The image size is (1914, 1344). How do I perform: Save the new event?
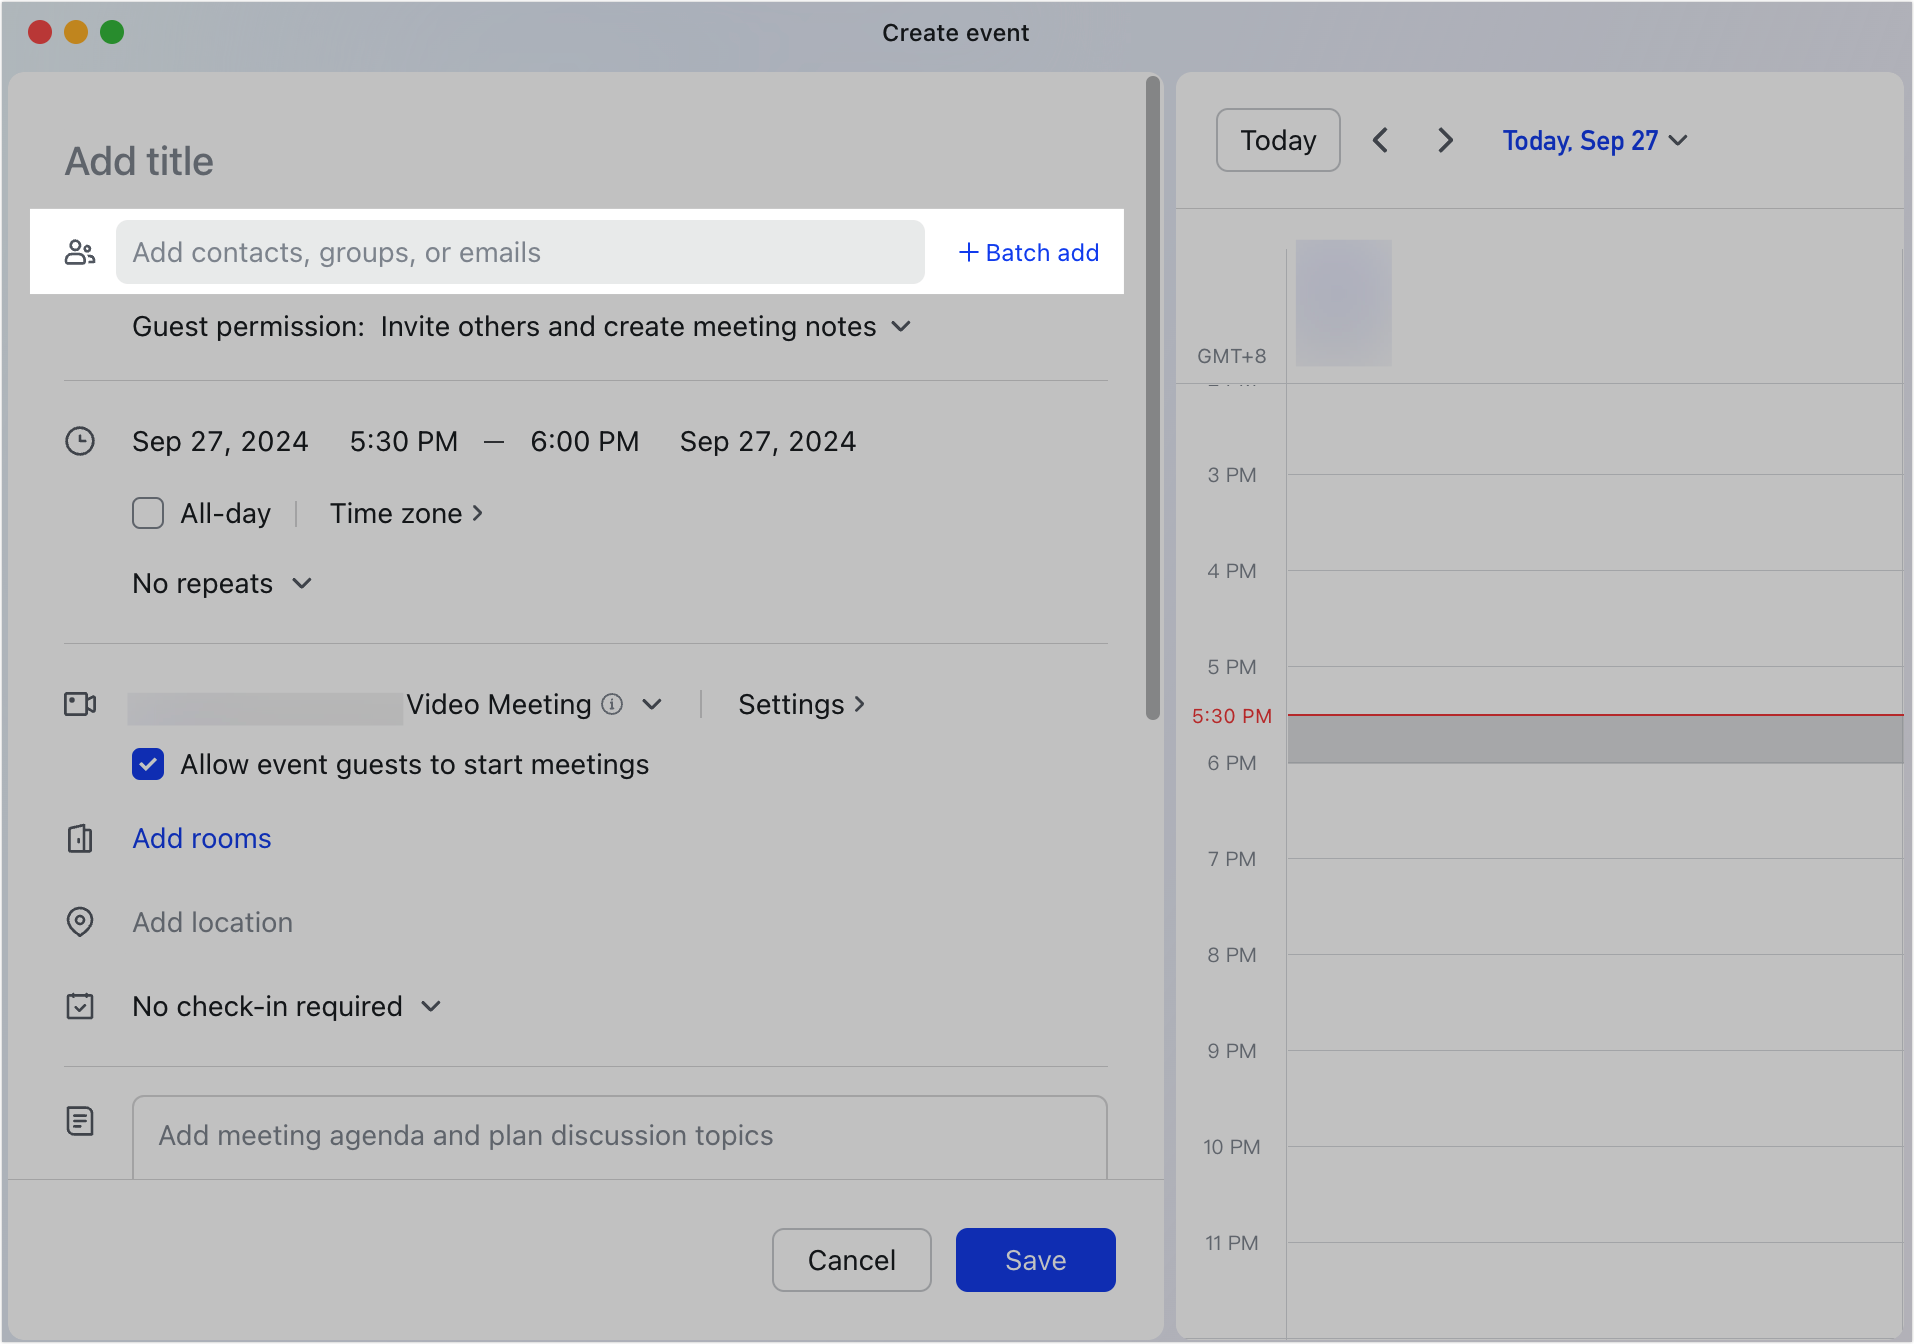tap(1035, 1259)
